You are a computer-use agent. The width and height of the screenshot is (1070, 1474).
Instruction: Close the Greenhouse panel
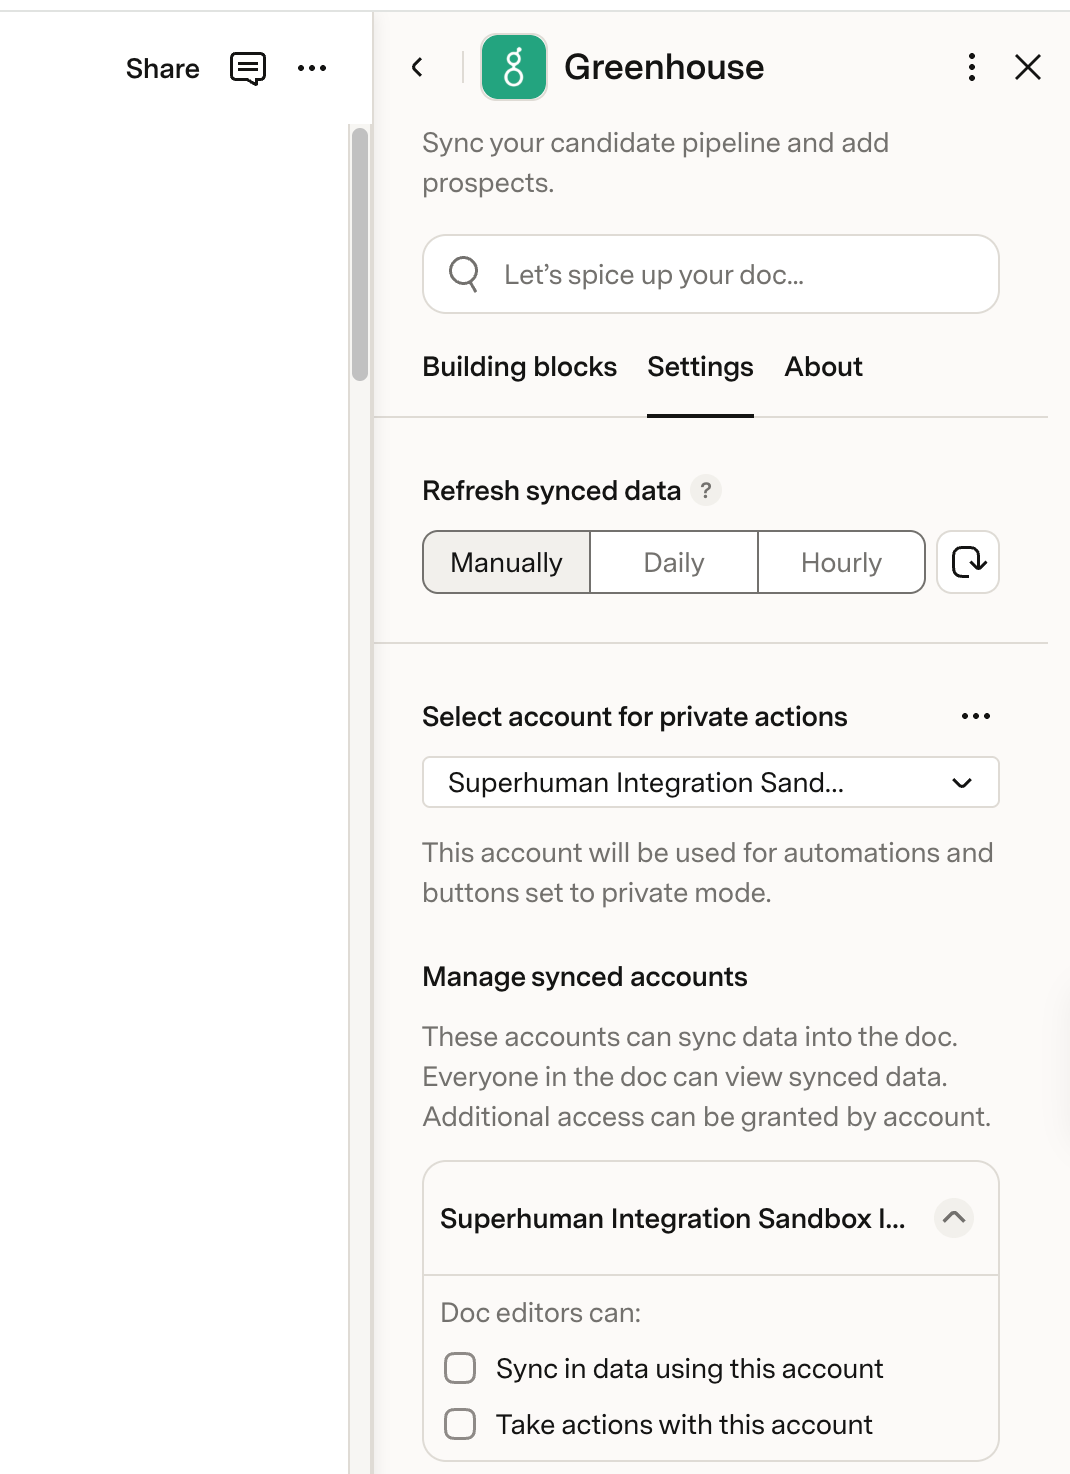[x=1028, y=67]
